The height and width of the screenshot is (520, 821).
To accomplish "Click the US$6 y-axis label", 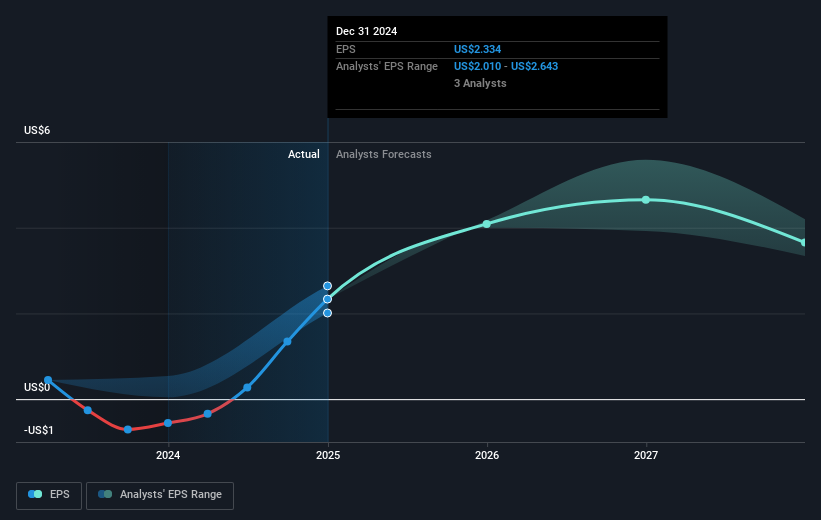I will click(x=37, y=130).
